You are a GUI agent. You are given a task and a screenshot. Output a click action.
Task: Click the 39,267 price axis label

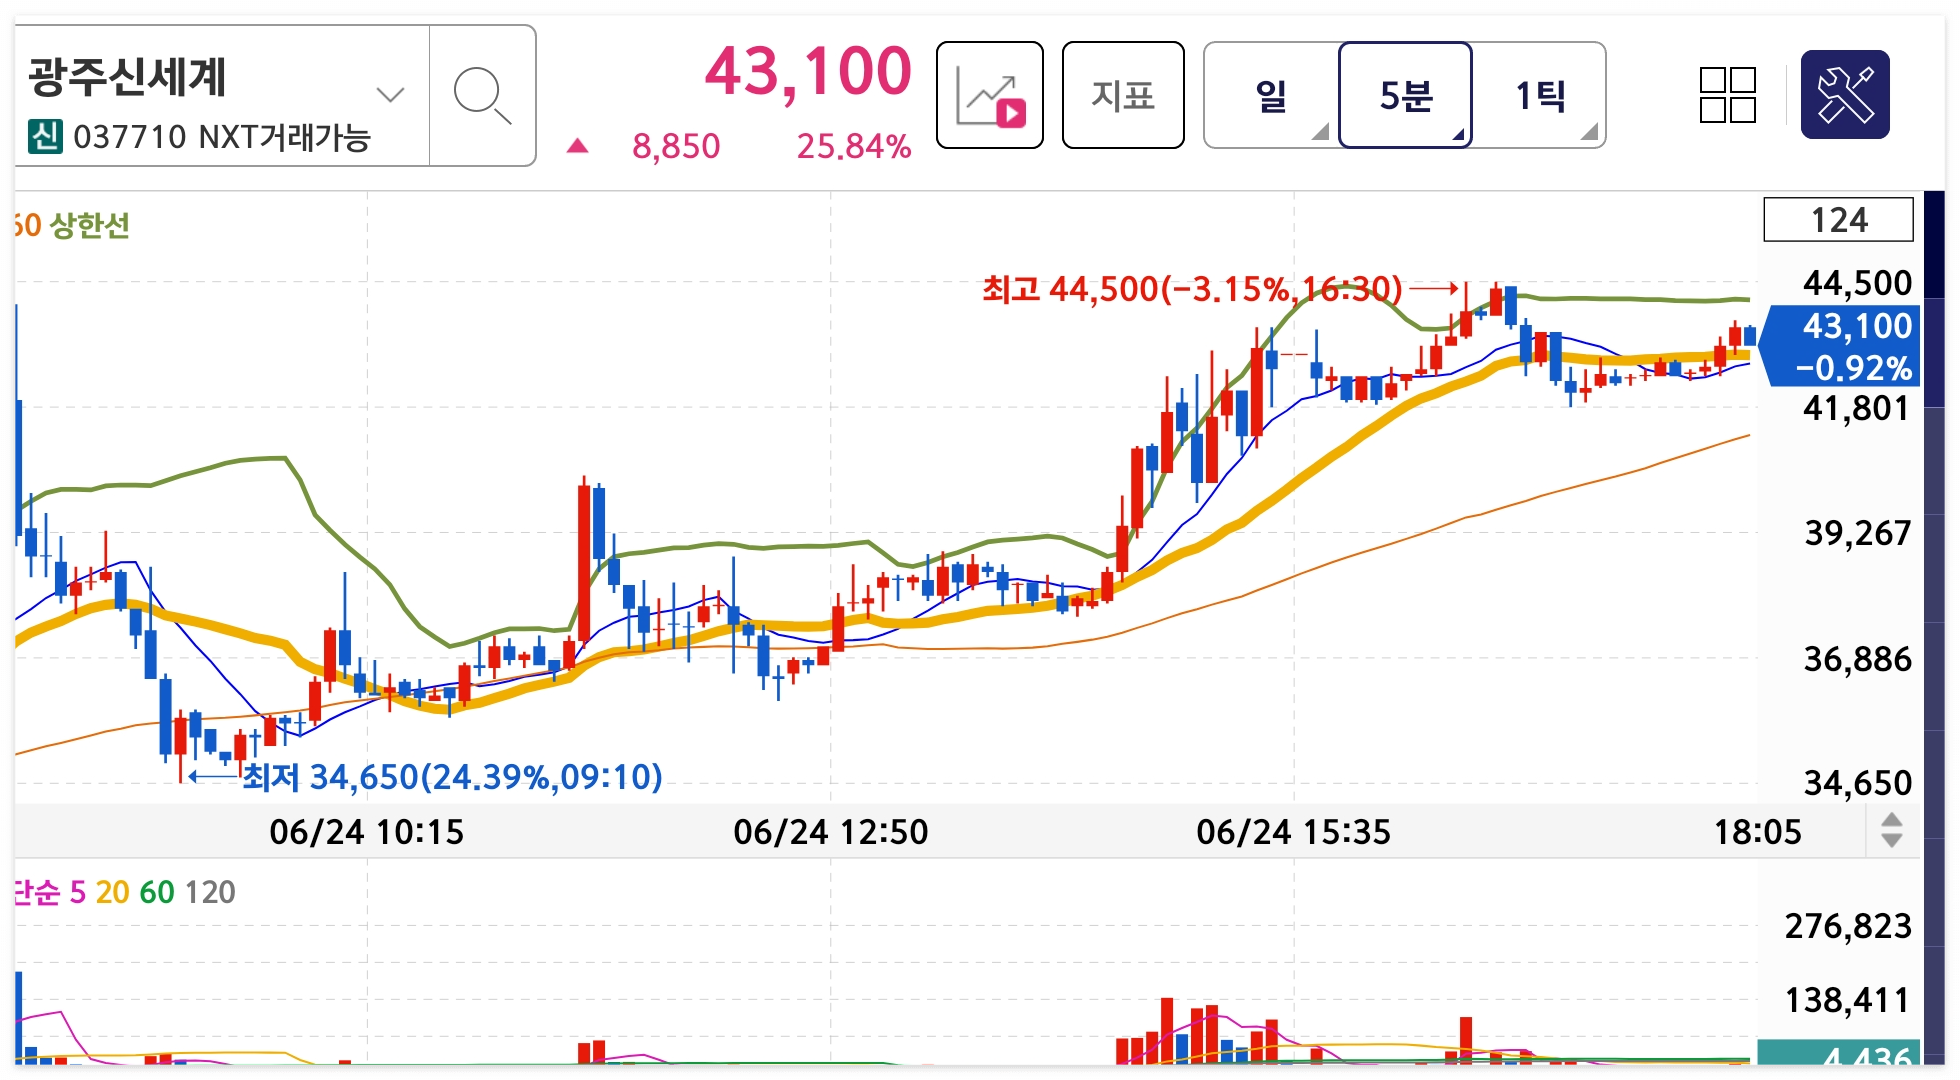coord(1858,533)
